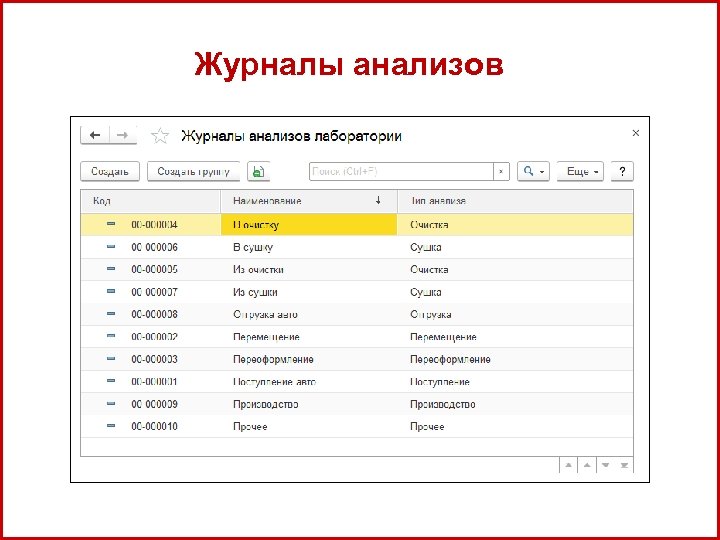Open help with the ? button

pos(622,171)
